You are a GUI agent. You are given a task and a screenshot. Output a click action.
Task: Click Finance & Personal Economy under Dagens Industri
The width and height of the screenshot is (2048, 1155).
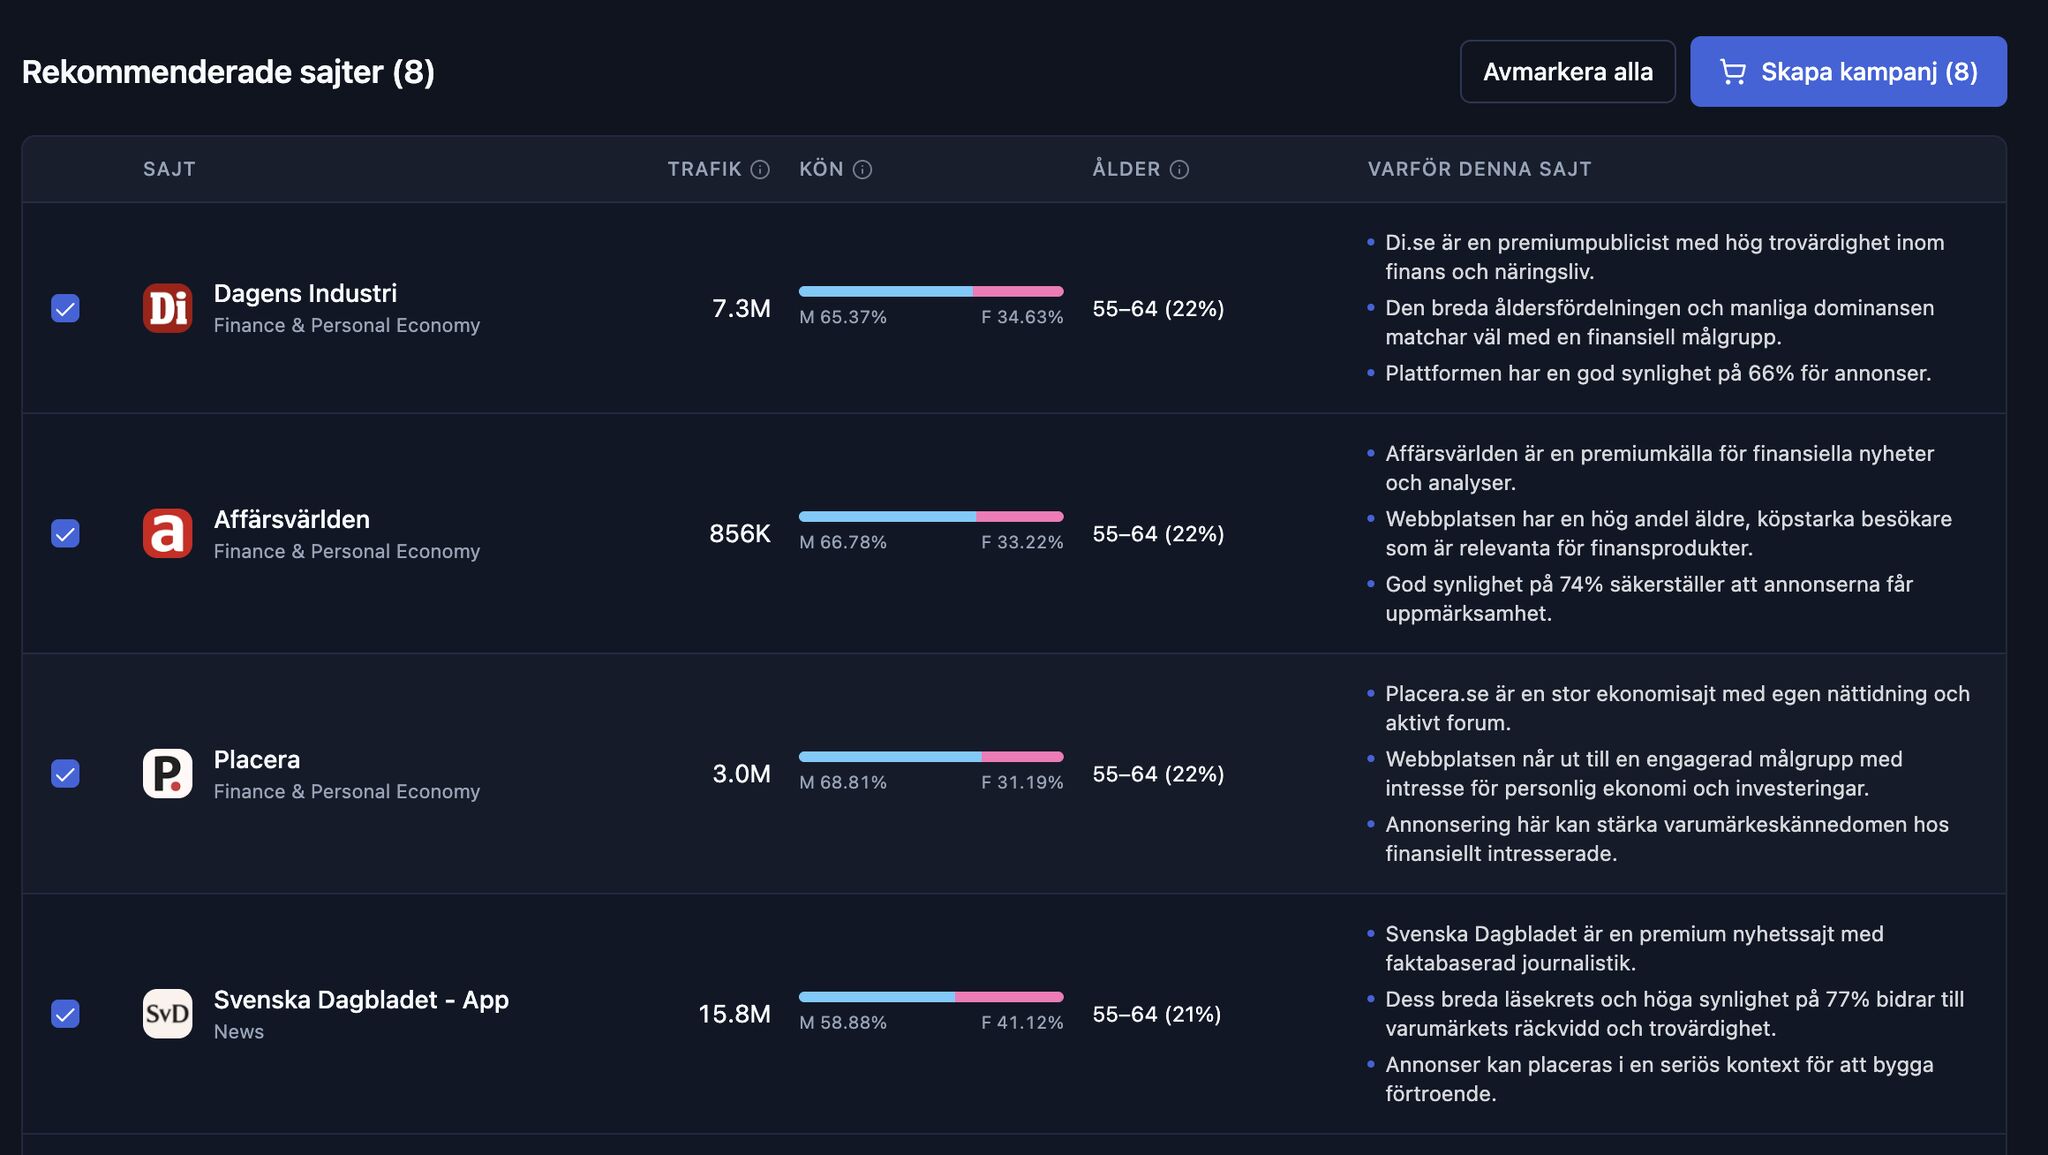coord(347,325)
